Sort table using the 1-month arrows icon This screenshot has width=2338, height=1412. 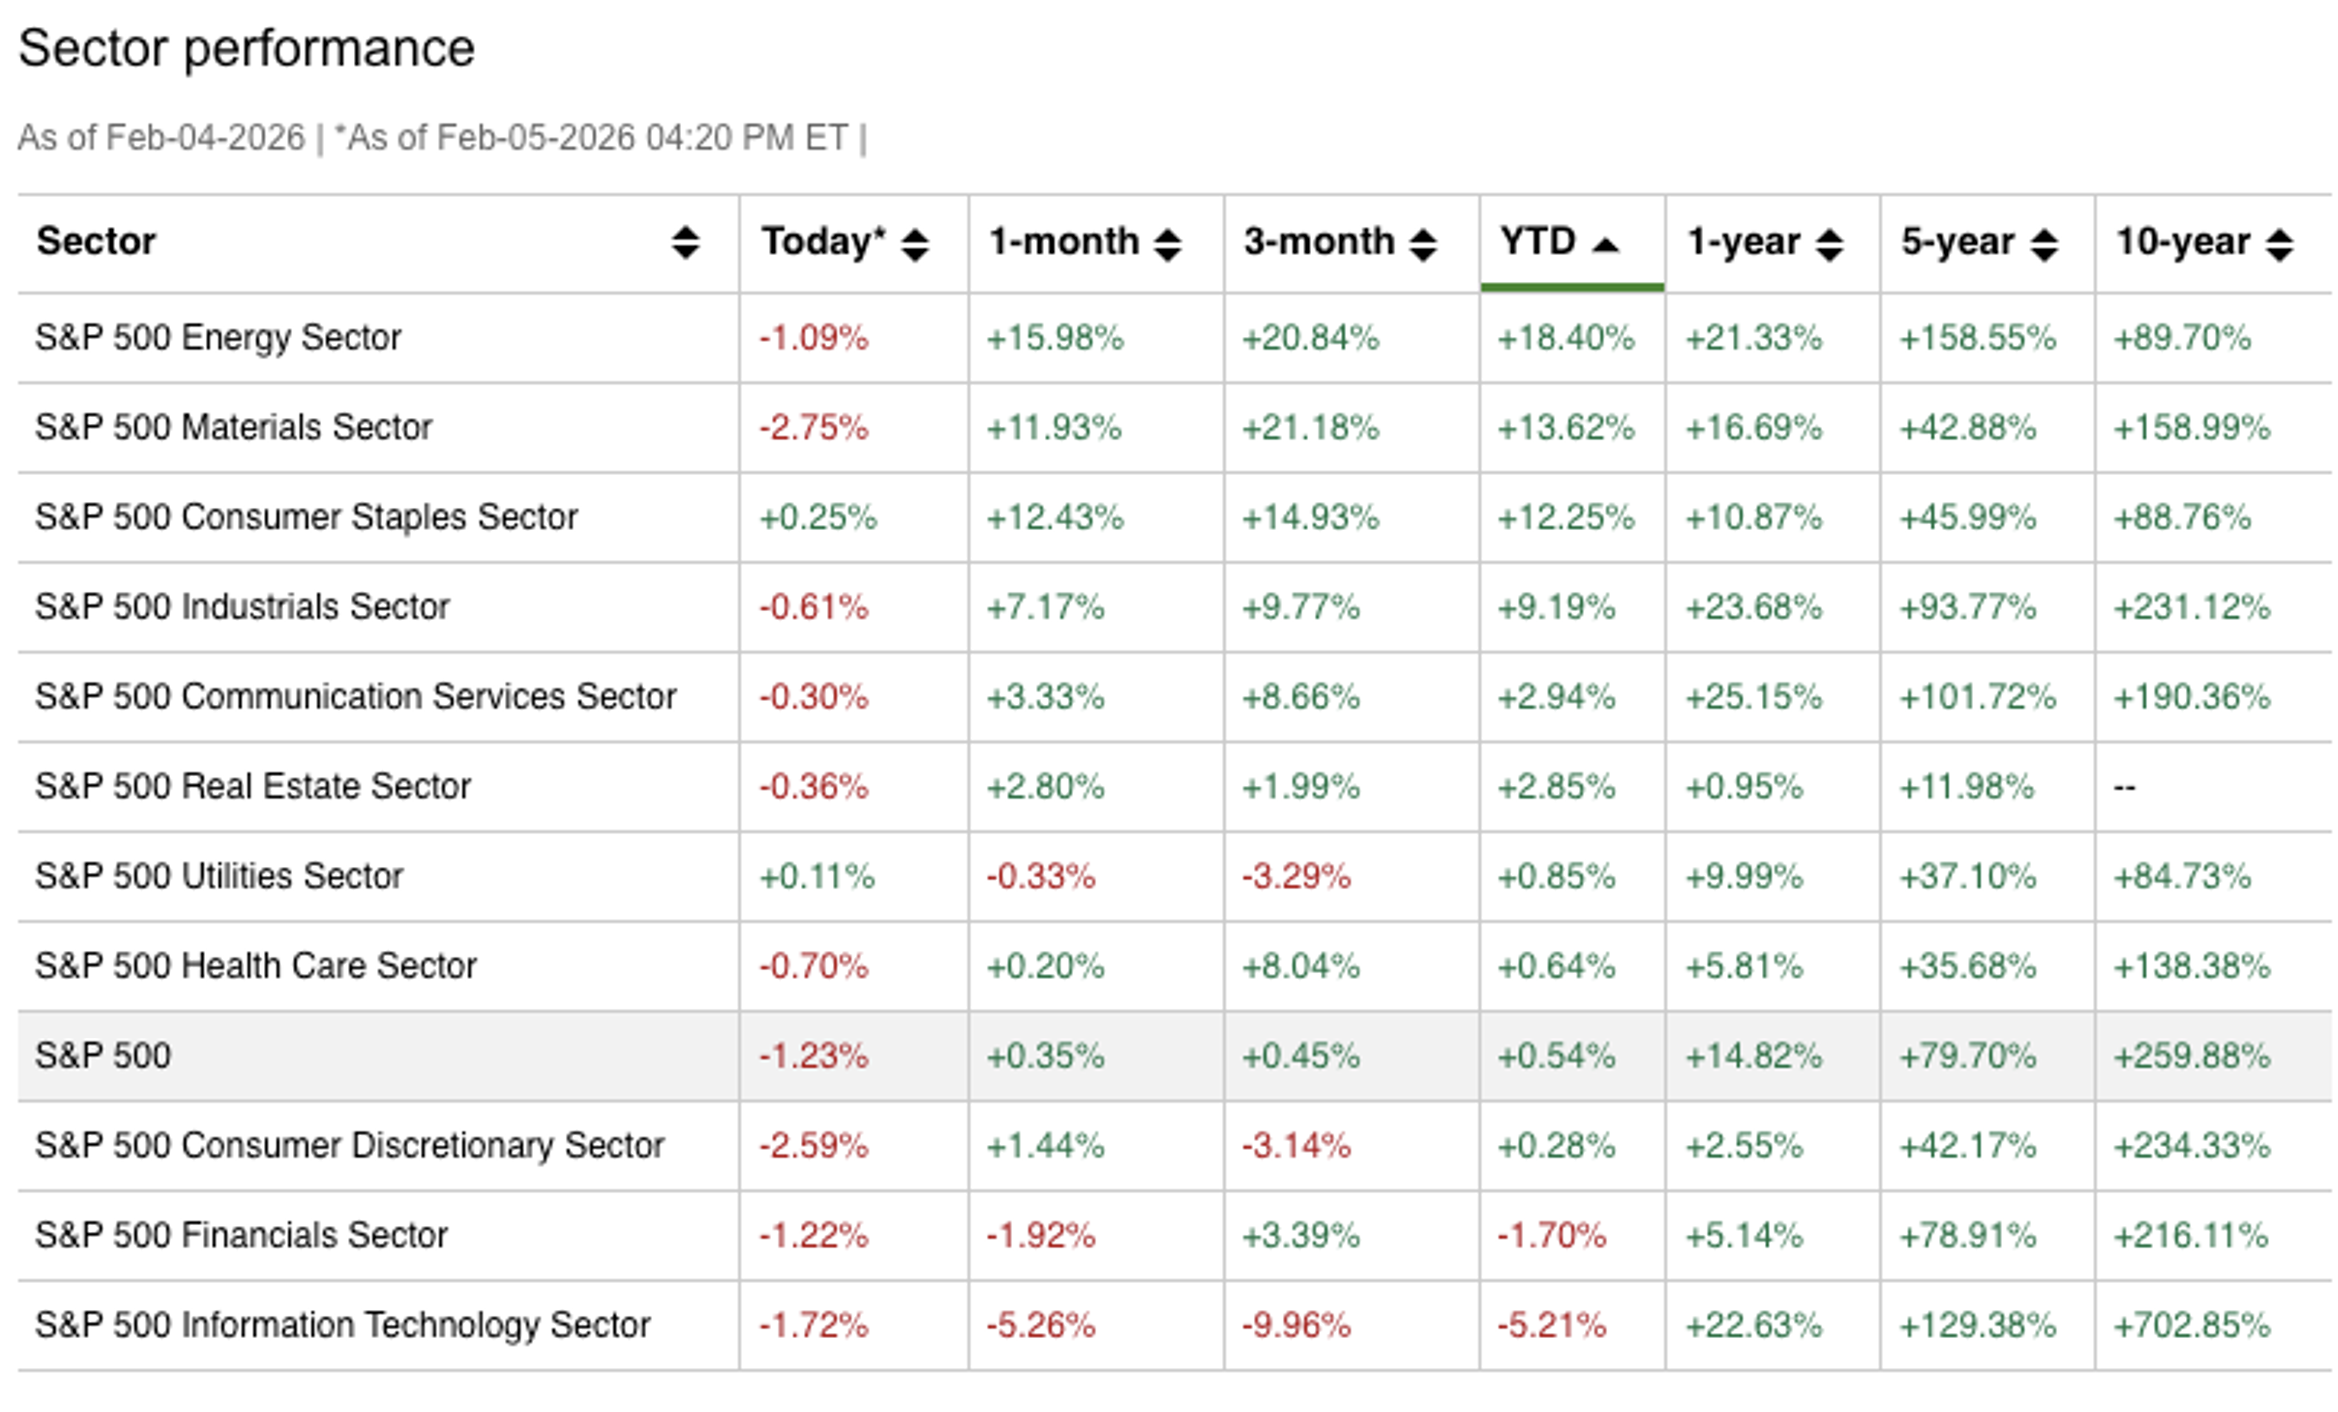1167,244
